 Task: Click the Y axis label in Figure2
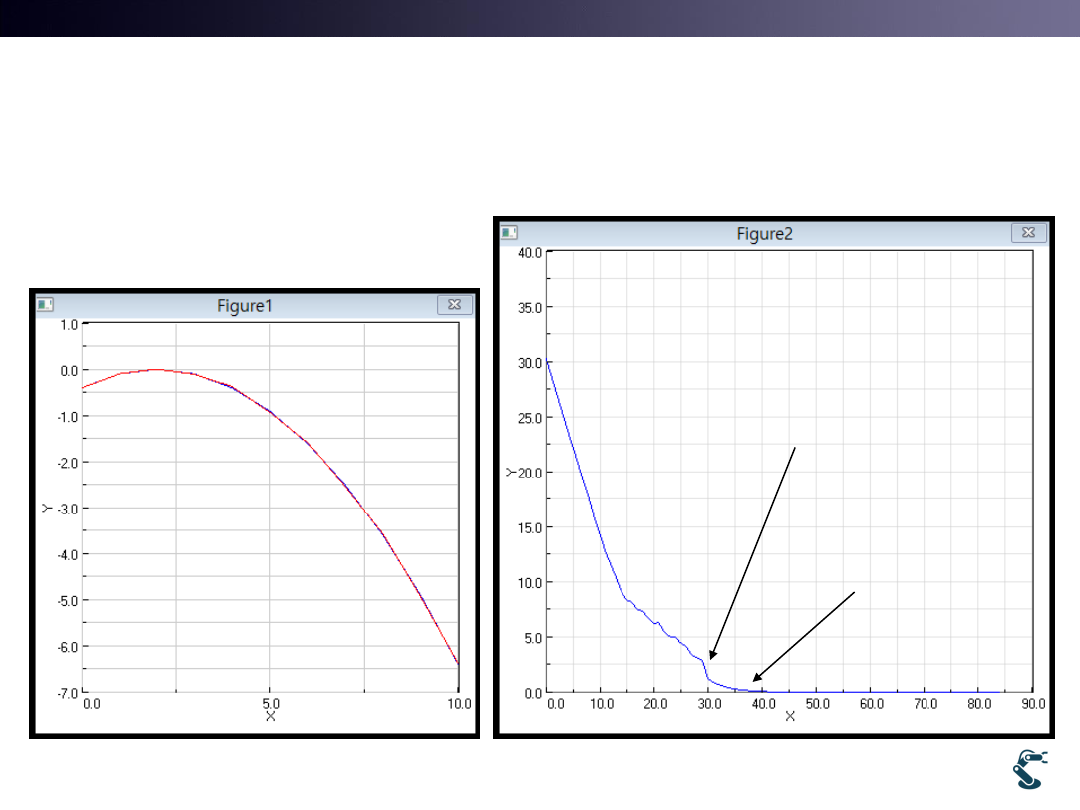point(511,472)
